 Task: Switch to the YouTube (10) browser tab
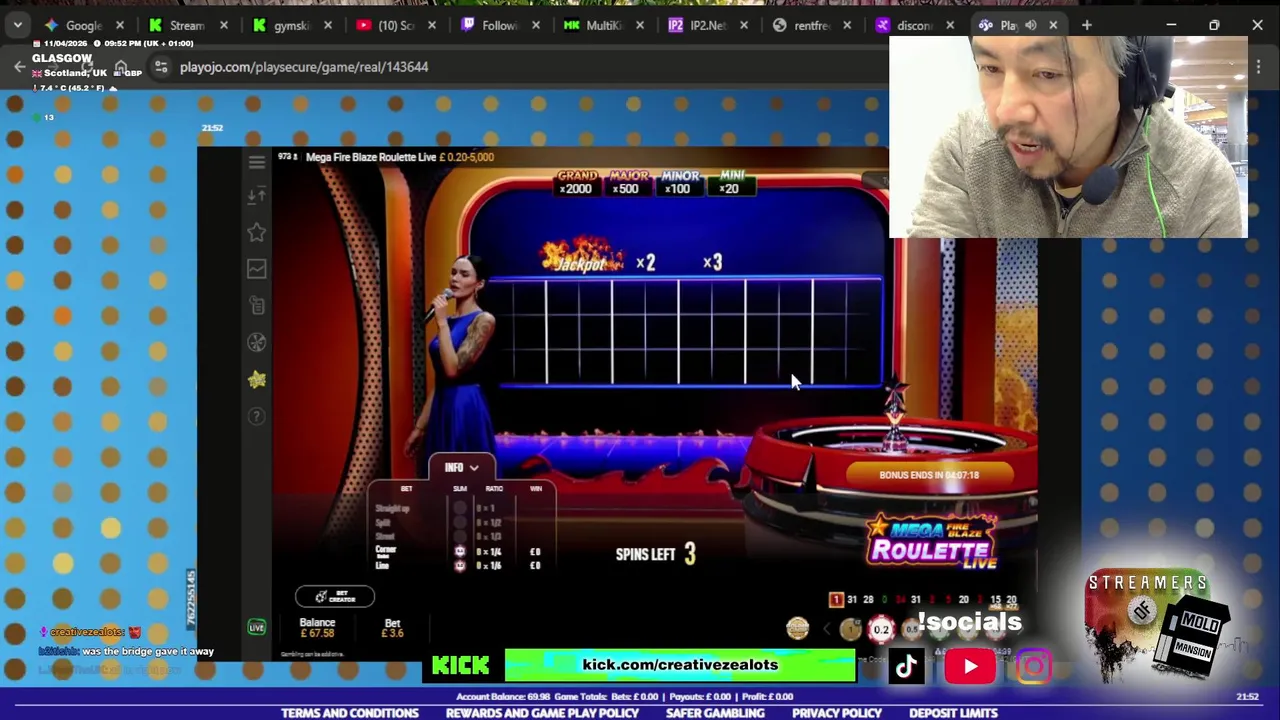pyautogui.click(x=396, y=25)
